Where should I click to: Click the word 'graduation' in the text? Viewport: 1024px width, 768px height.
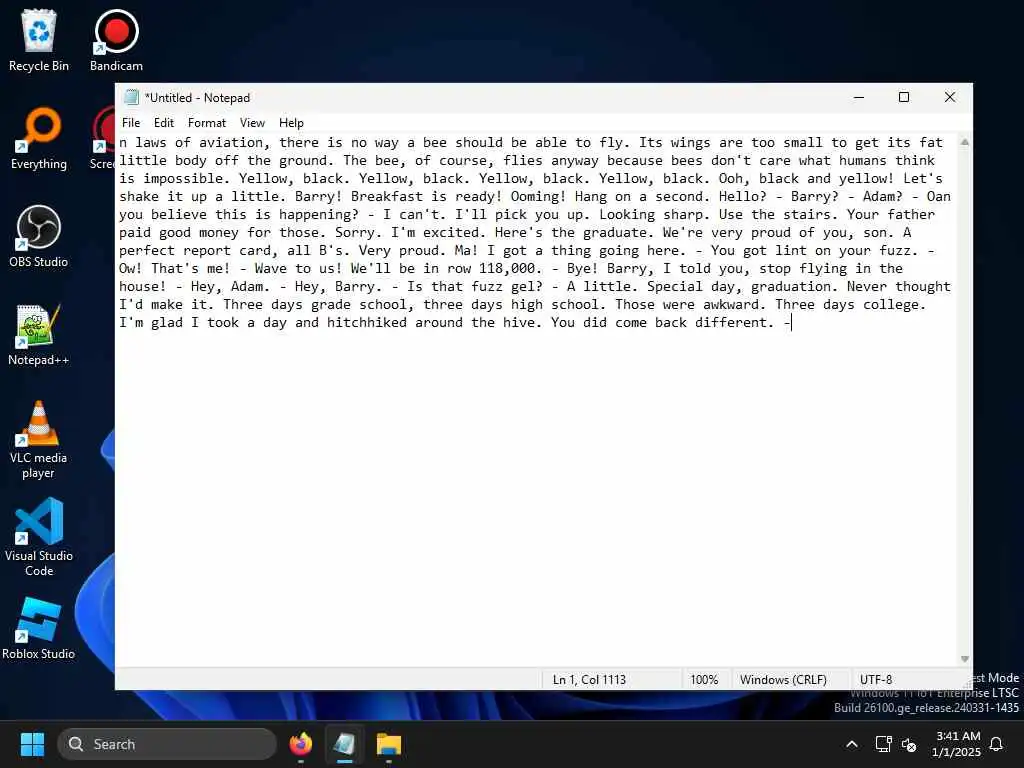[x=790, y=287]
